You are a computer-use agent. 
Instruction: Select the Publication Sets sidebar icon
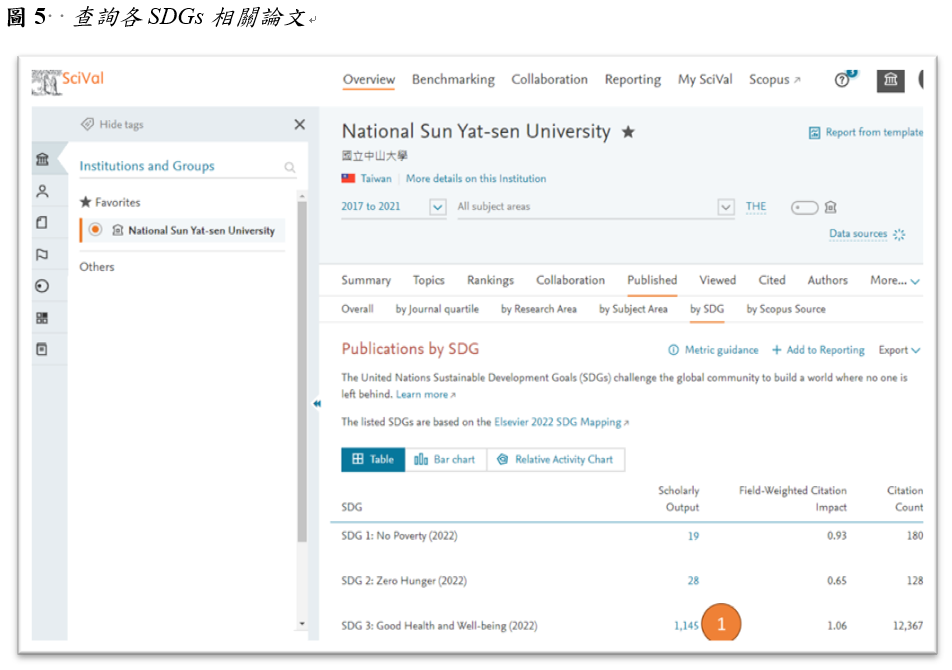point(42,223)
